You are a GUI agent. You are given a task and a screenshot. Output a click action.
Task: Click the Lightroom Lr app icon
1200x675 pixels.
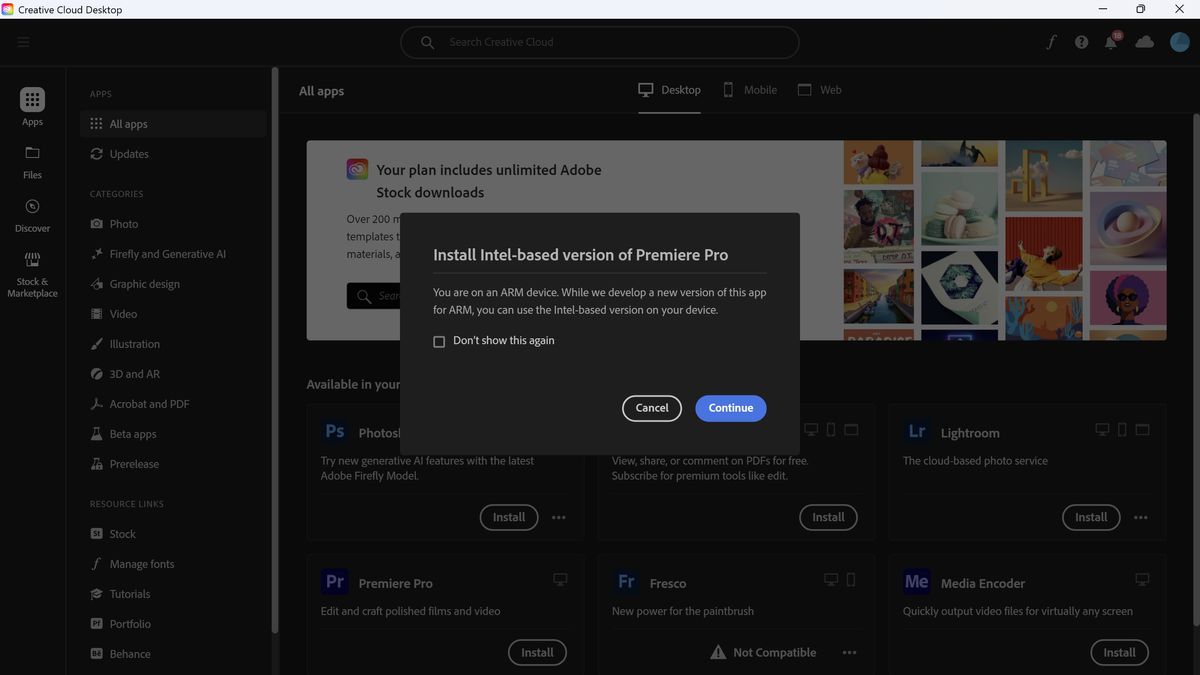click(916, 431)
